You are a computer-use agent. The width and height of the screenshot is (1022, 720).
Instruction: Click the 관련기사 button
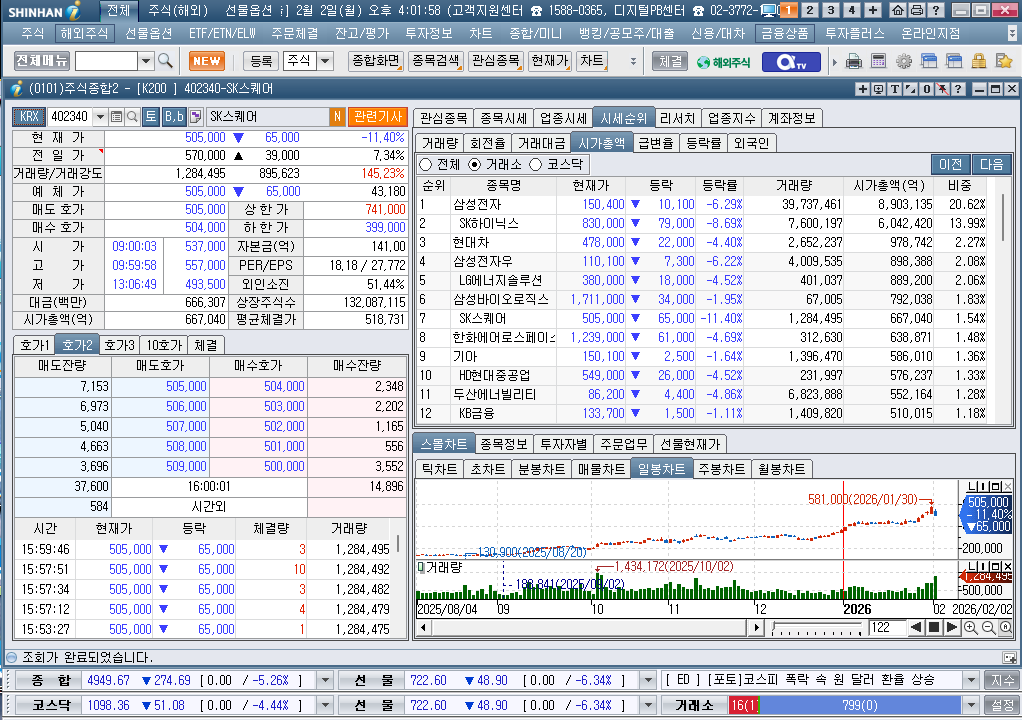pos(378,117)
